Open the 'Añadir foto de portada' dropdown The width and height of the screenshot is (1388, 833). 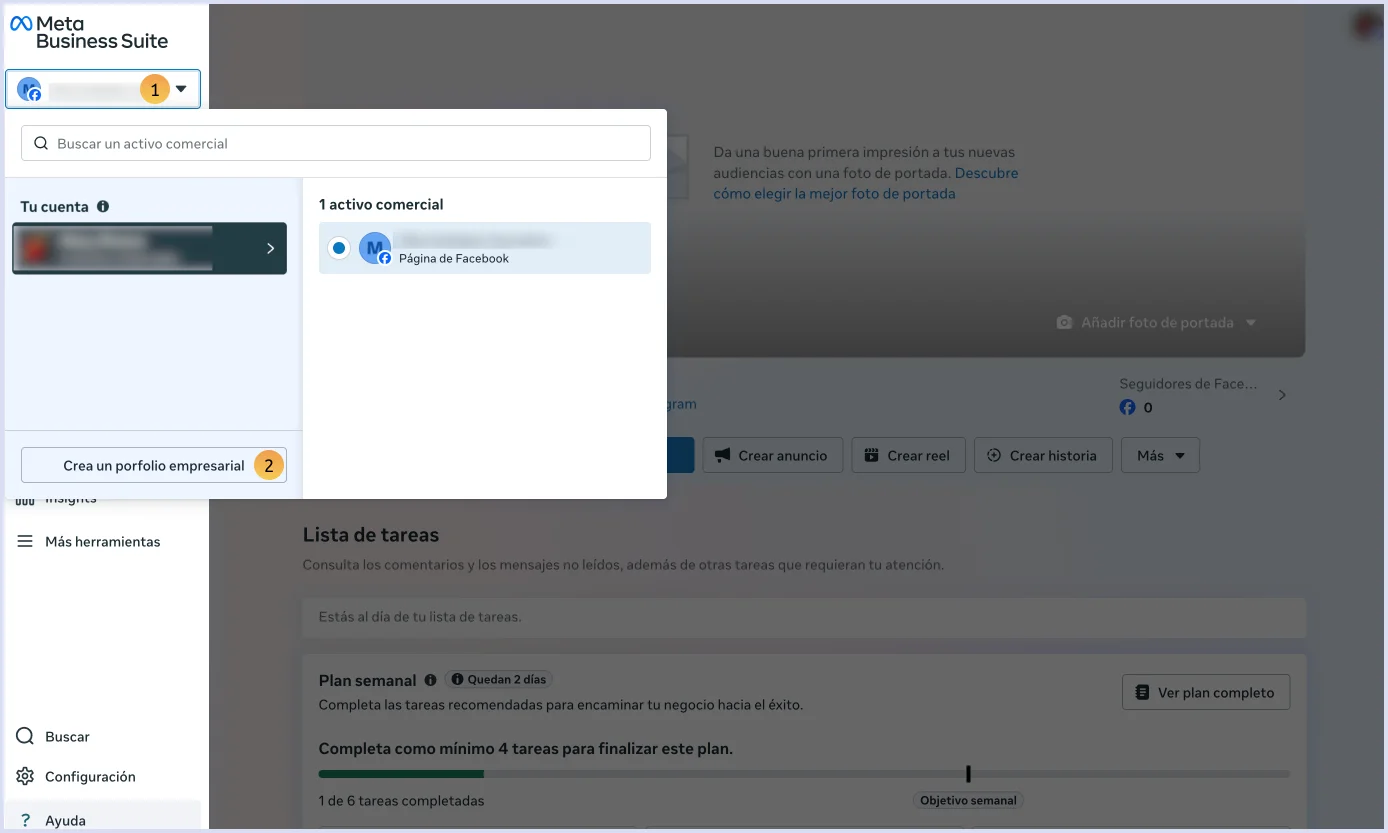pos(1156,323)
